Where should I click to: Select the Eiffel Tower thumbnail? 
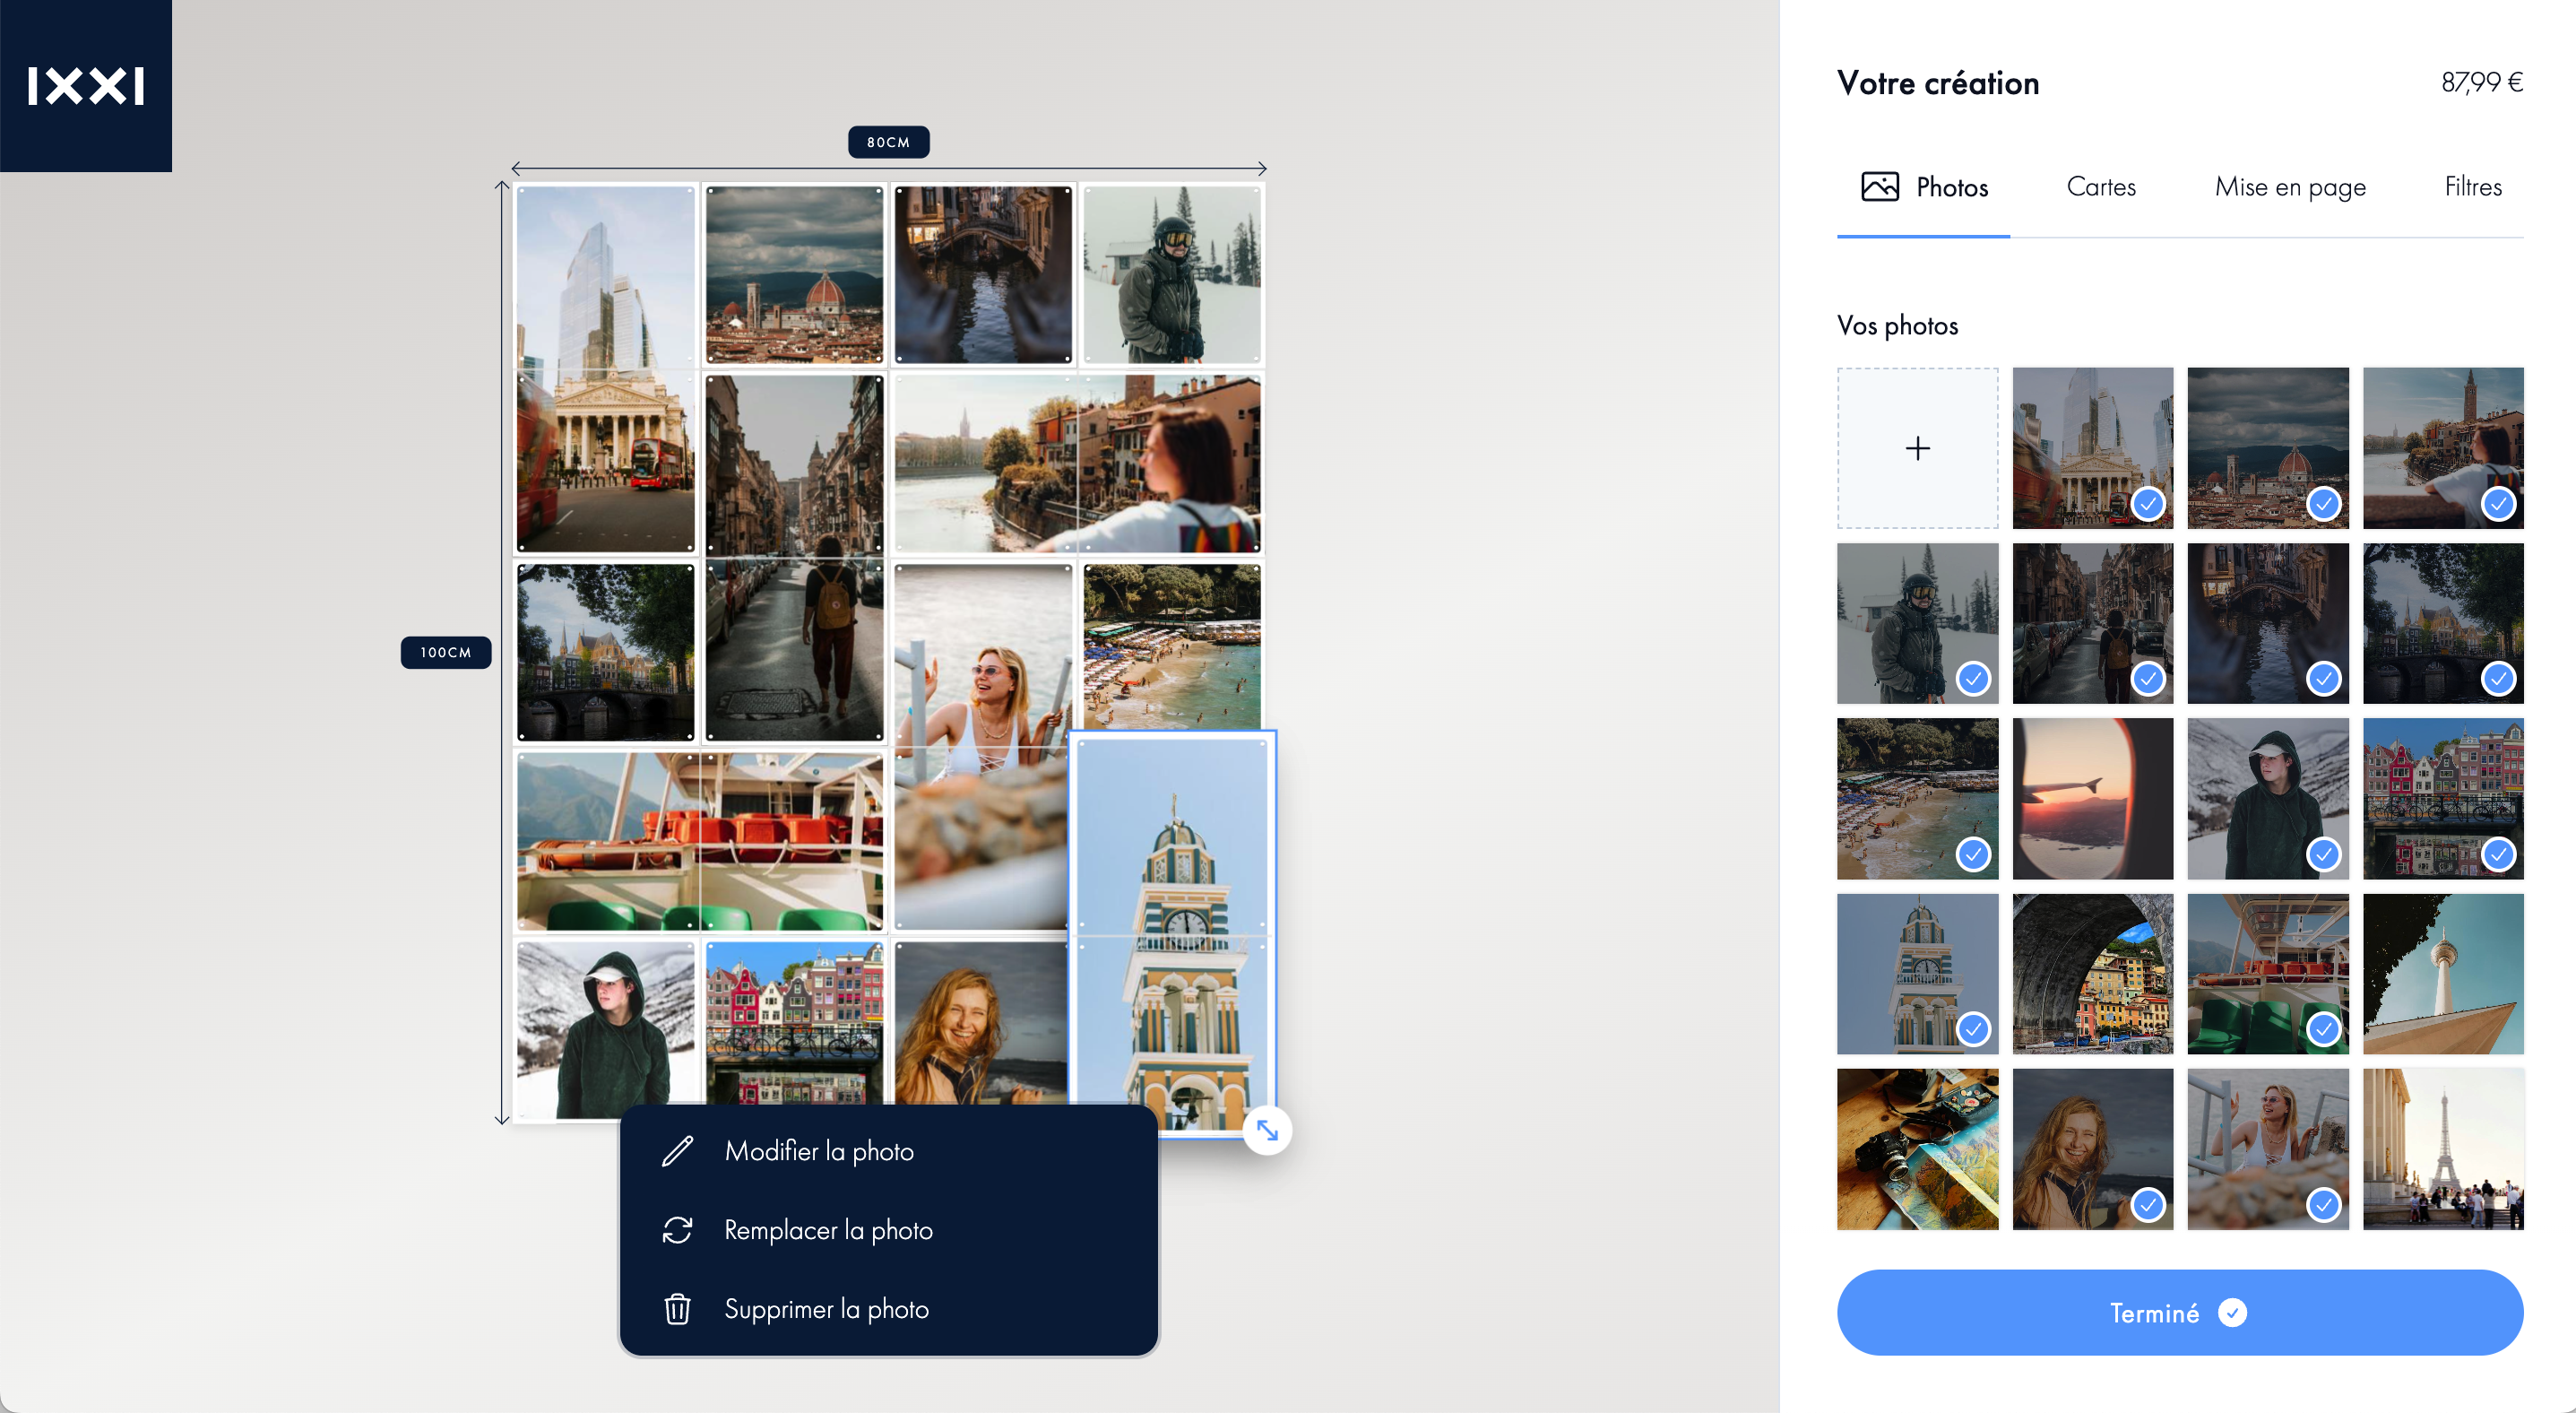tap(2443, 1149)
